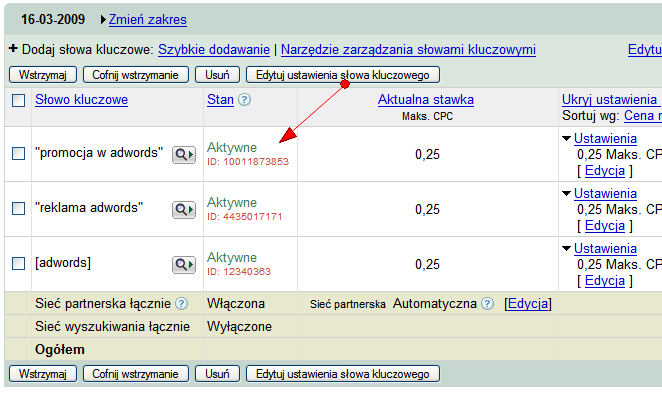Check the box for "reklama adwords"

click(19, 208)
